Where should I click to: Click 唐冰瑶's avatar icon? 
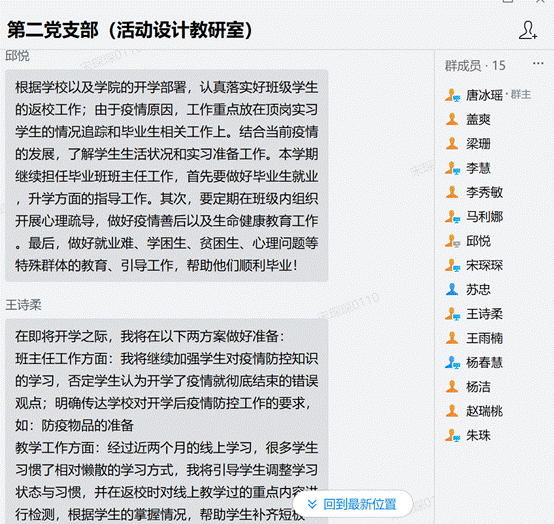(452, 95)
